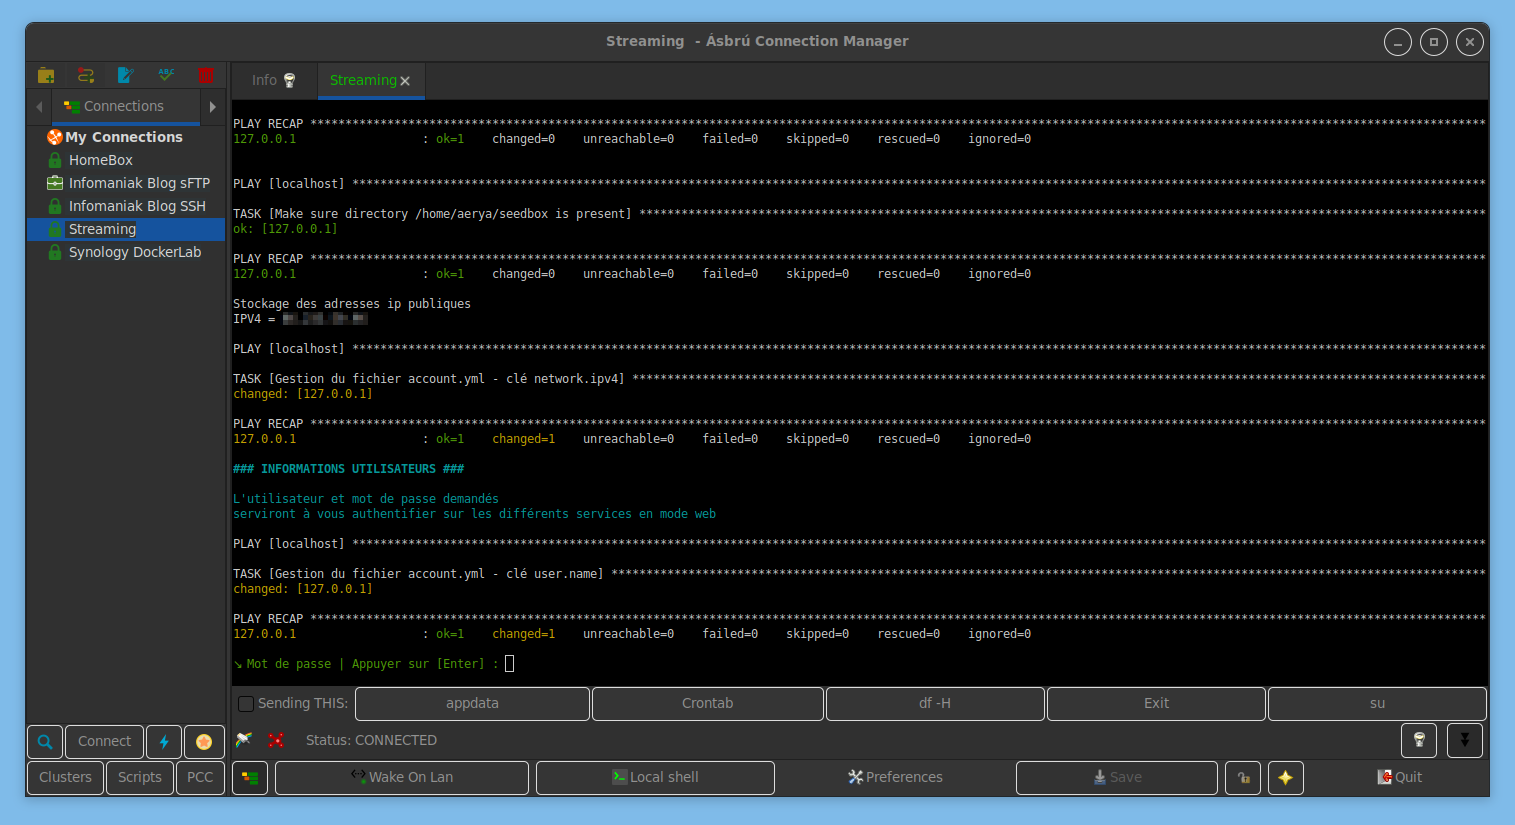Click the search magnifier icon
Image resolution: width=1515 pixels, height=825 pixels.
point(45,742)
